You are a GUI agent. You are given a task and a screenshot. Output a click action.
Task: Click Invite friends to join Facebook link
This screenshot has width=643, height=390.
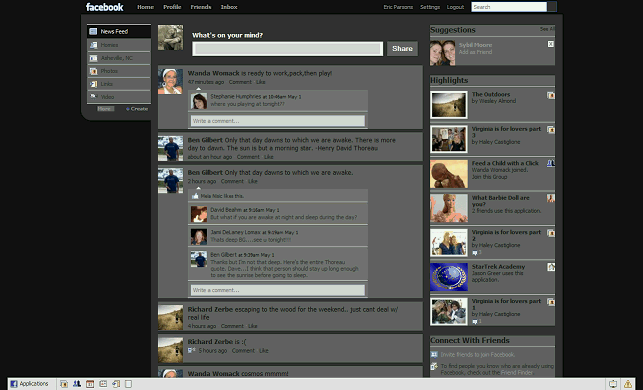(478, 355)
